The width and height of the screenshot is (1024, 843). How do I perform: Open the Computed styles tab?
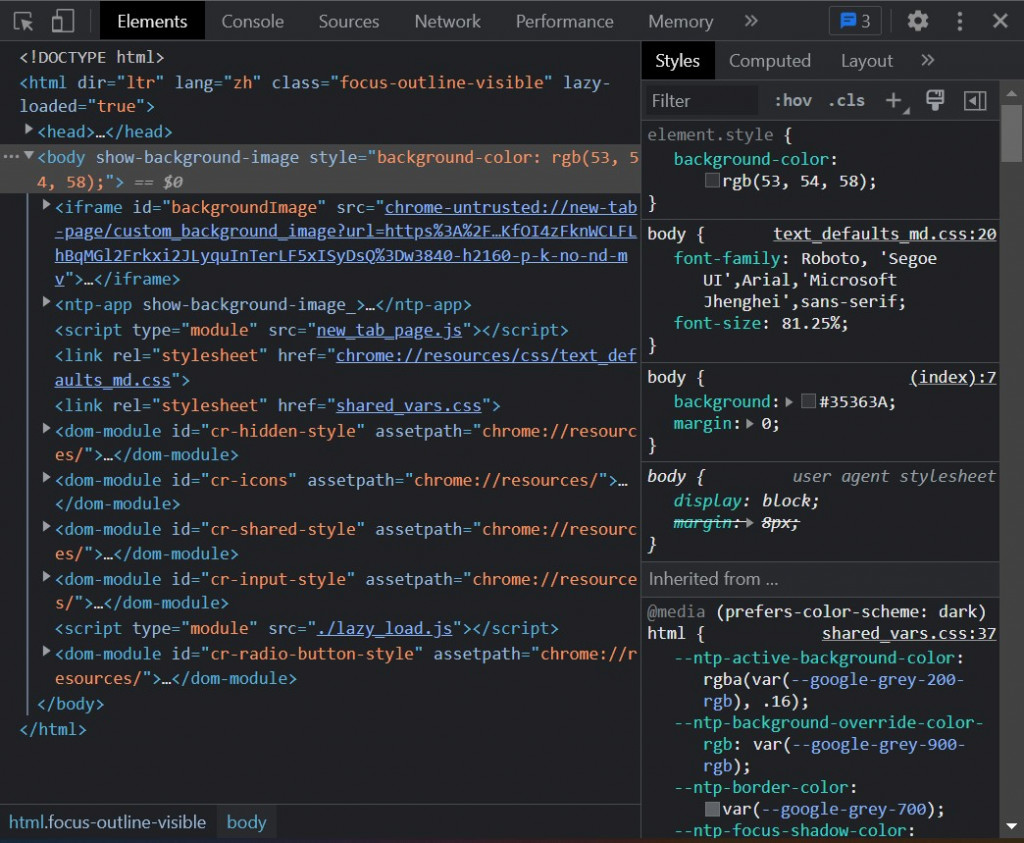pos(769,61)
